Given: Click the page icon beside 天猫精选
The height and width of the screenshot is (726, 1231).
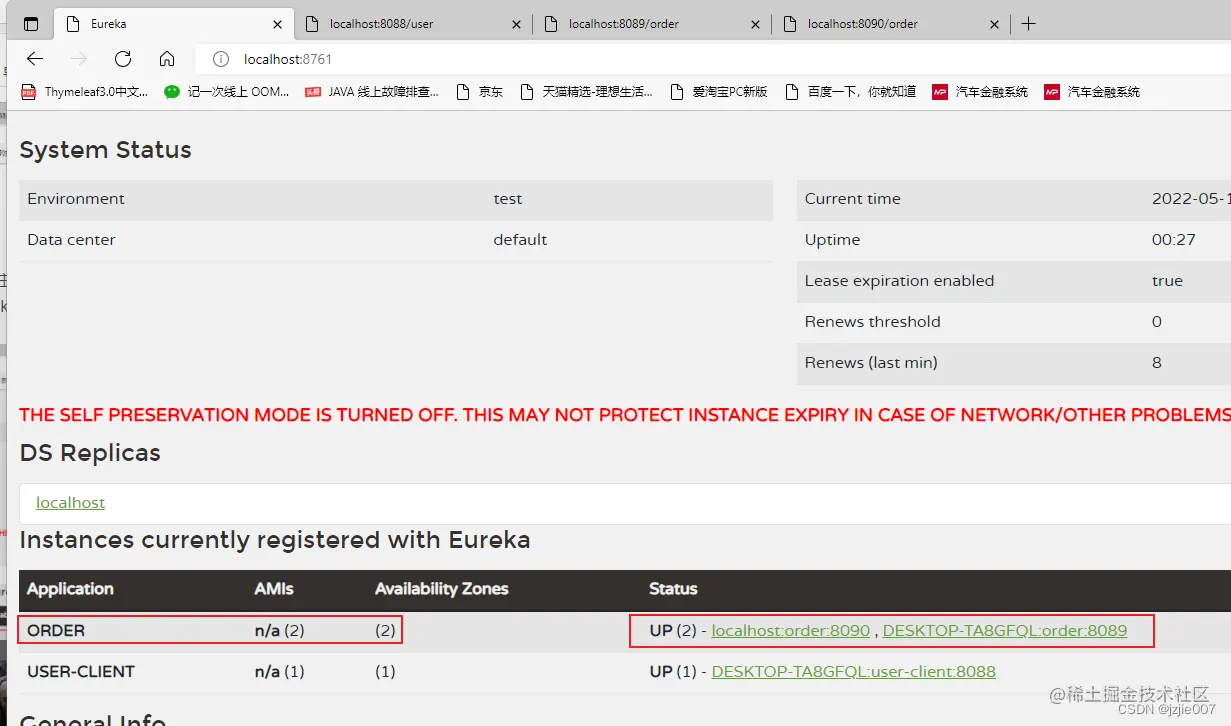Looking at the screenshot, I should [527, 92].
